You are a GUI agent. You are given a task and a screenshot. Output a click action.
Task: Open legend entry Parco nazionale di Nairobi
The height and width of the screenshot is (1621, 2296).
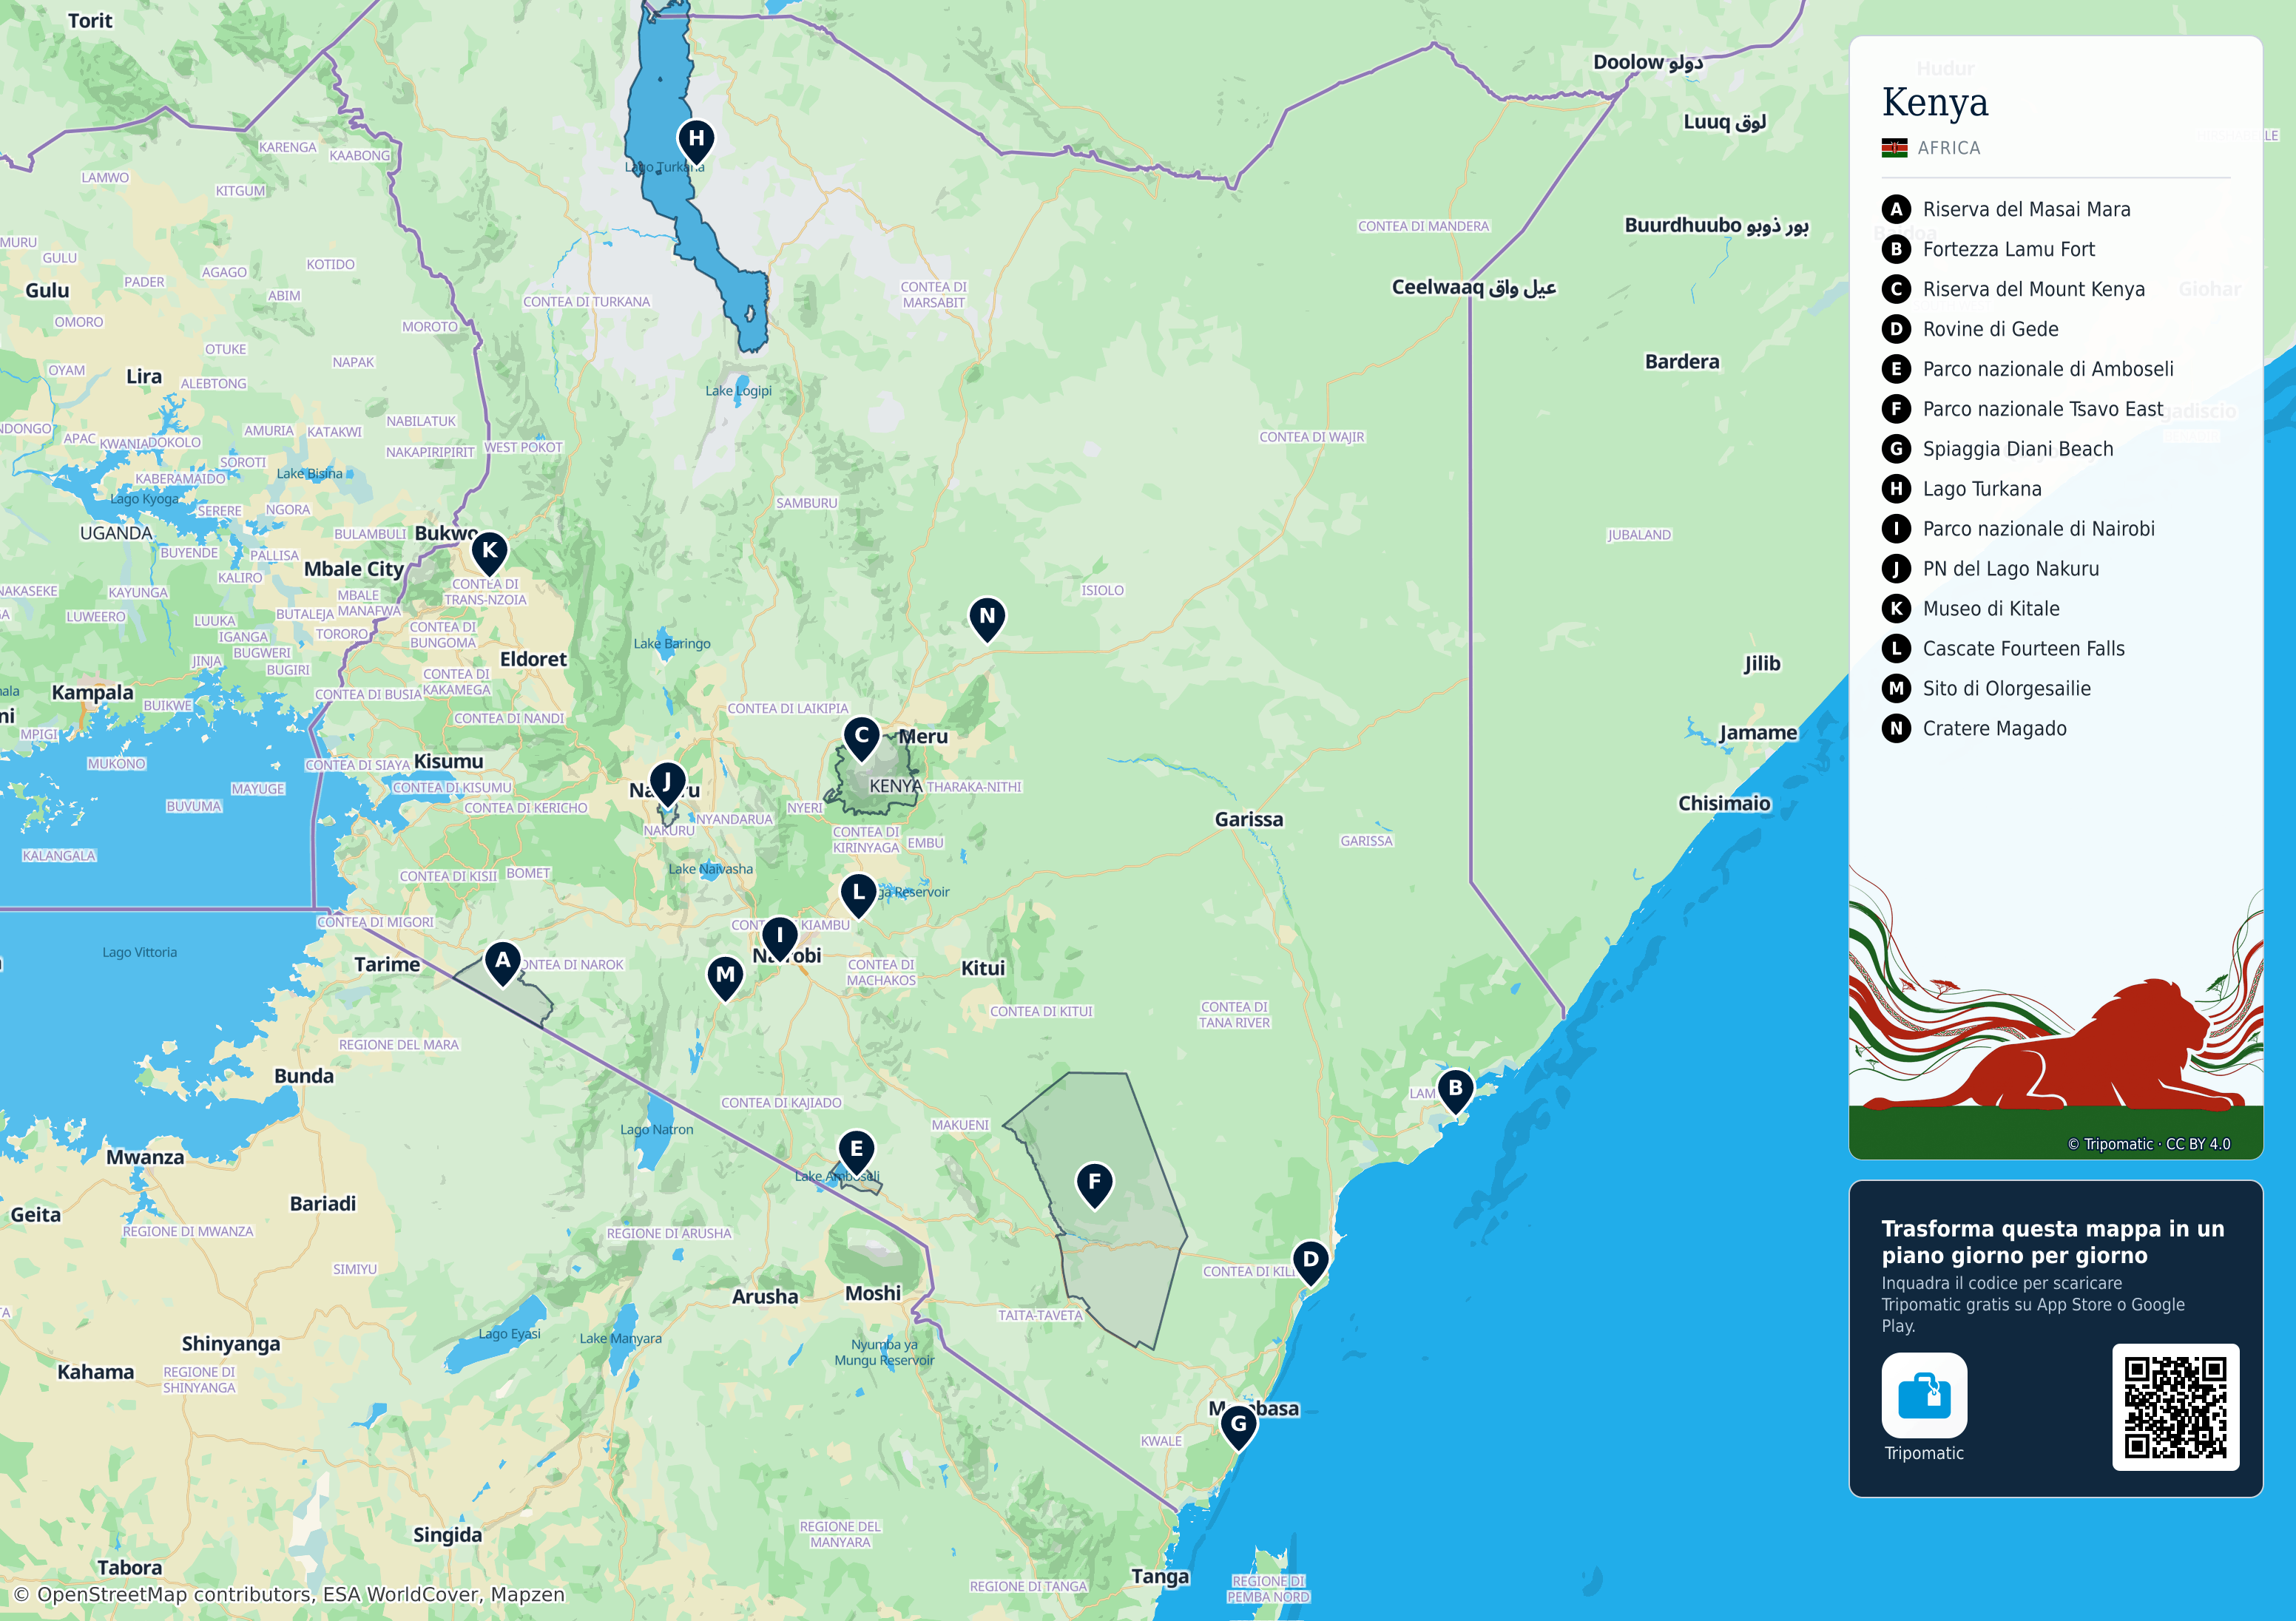point(2038,529)
